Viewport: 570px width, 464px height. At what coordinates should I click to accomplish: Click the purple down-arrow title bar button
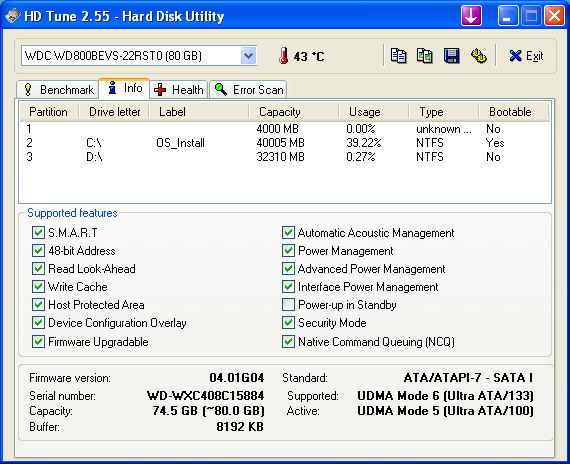click(471, 16)
